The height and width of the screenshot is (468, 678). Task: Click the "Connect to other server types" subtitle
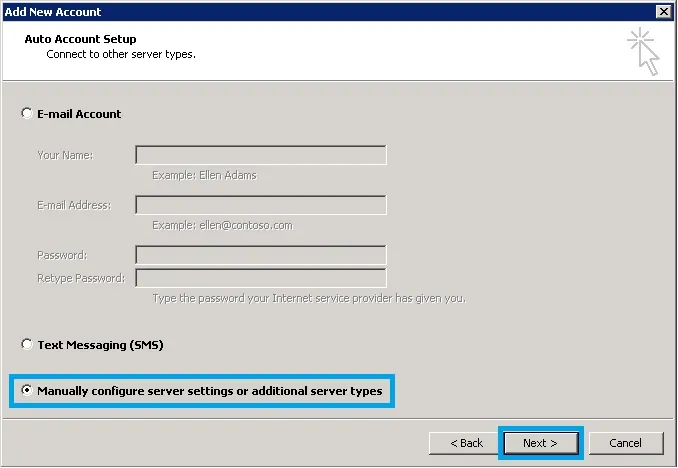coord(121,54)
